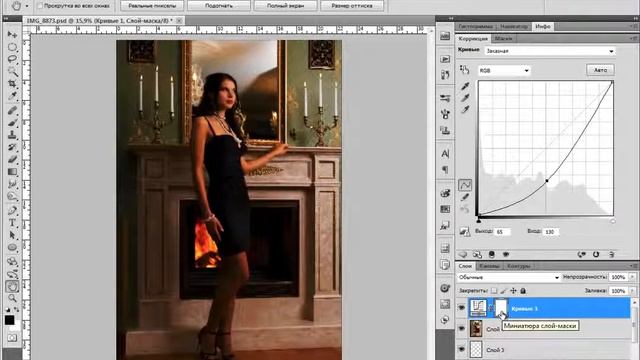The image size is (640, 360).
Task: Open the Paragraph panel icon
Action: click(445, 169)
